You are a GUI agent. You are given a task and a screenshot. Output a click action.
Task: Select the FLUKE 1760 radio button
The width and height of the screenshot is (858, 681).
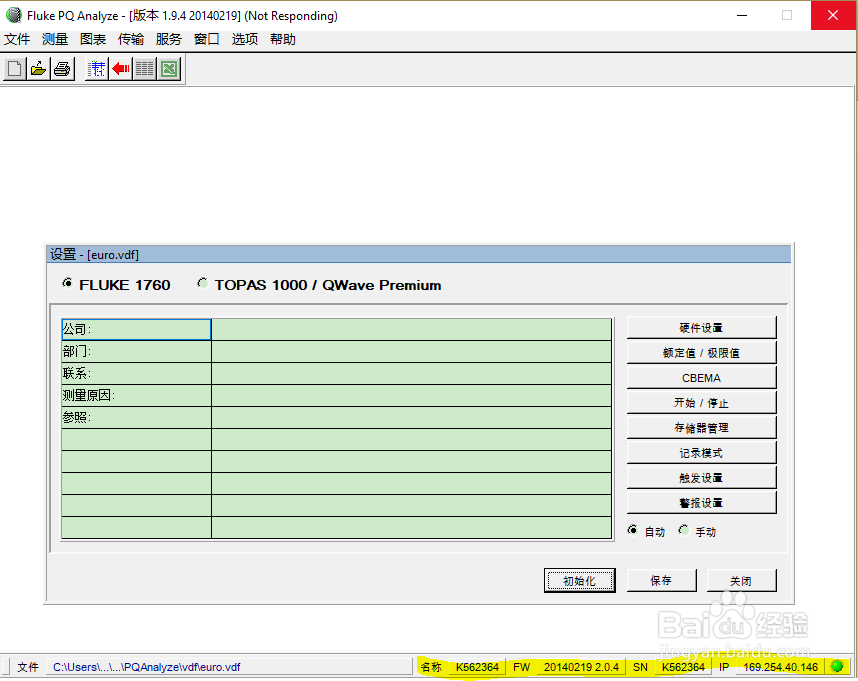click(67, 283)
